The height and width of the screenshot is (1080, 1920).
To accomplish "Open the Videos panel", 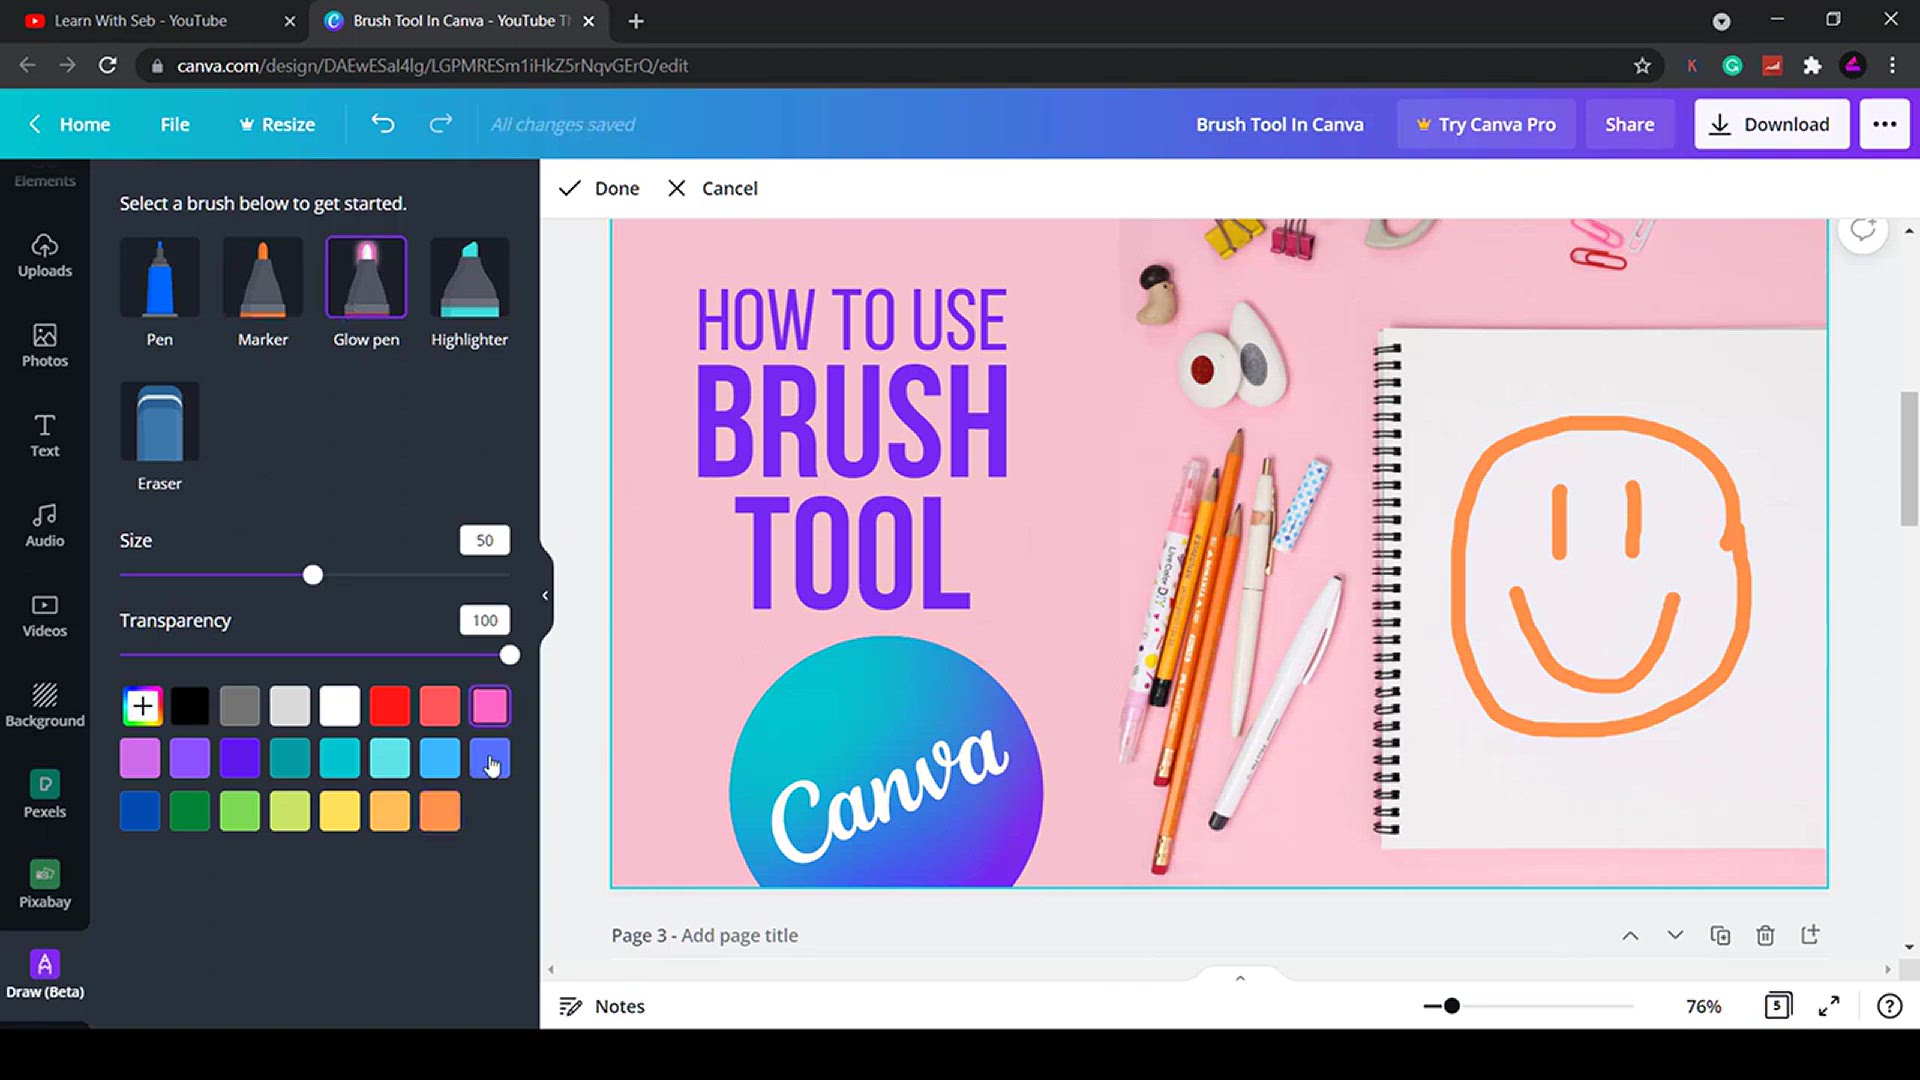I will tap(45, 615).
